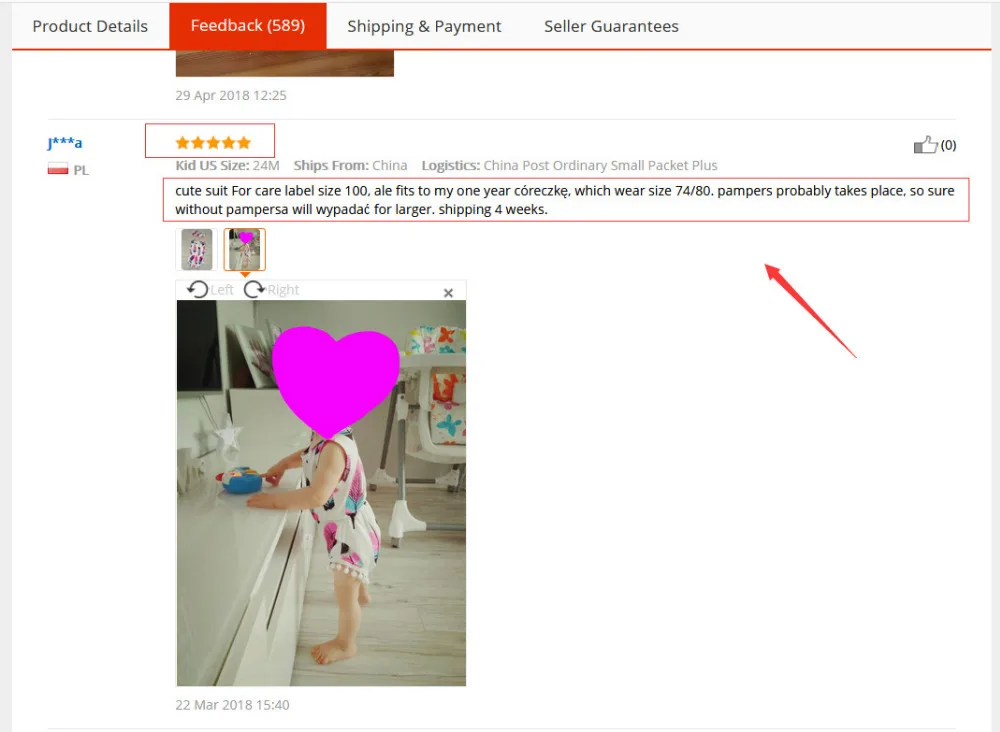Click the Left rotate label
Viewport: 1000px width, 732px height.
222,290
